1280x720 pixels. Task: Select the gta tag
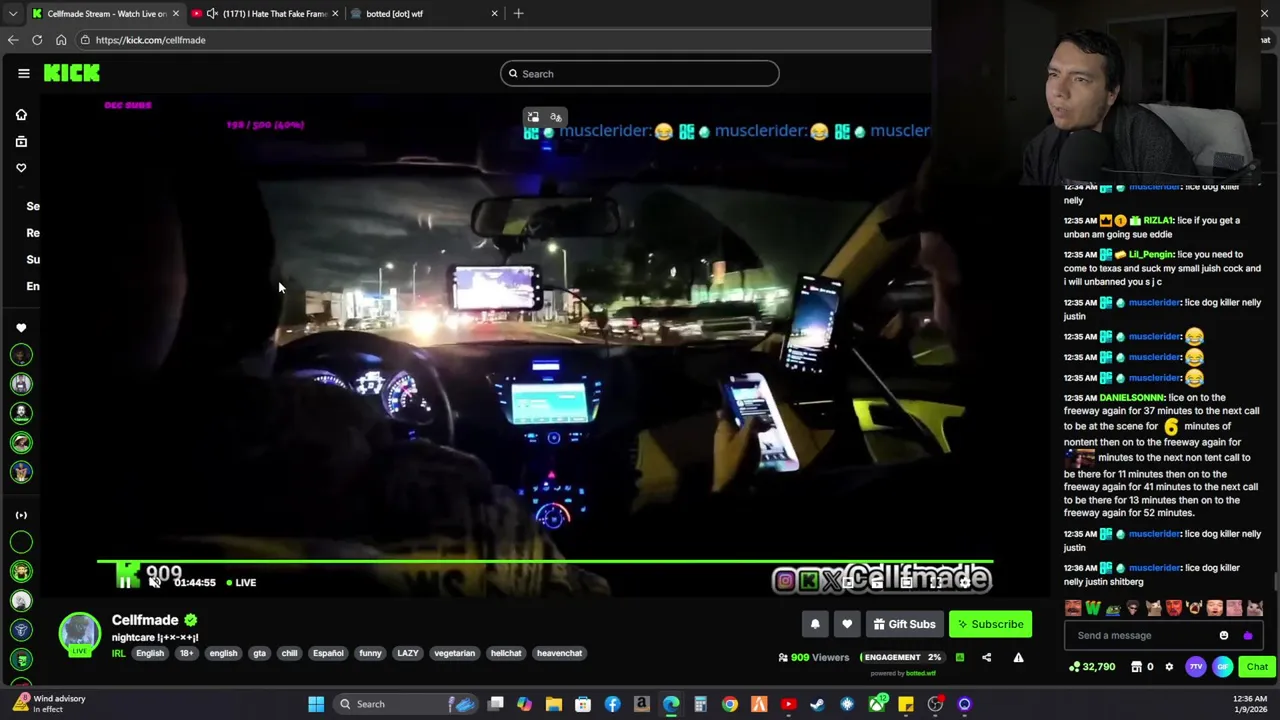[x=259, y=653]
